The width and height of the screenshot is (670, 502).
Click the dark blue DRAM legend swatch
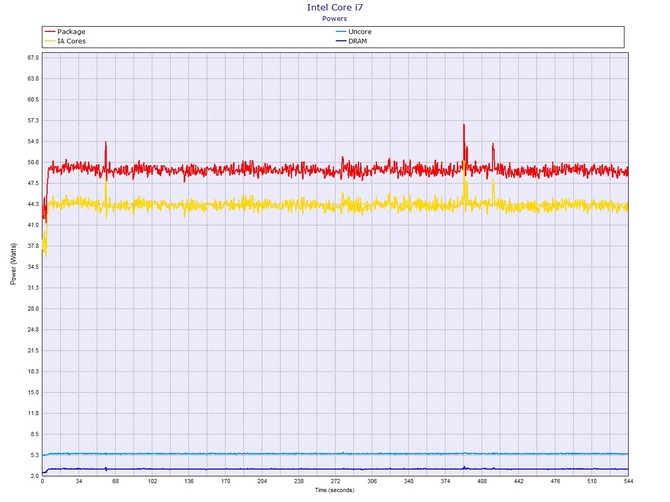tap(341, 41)
